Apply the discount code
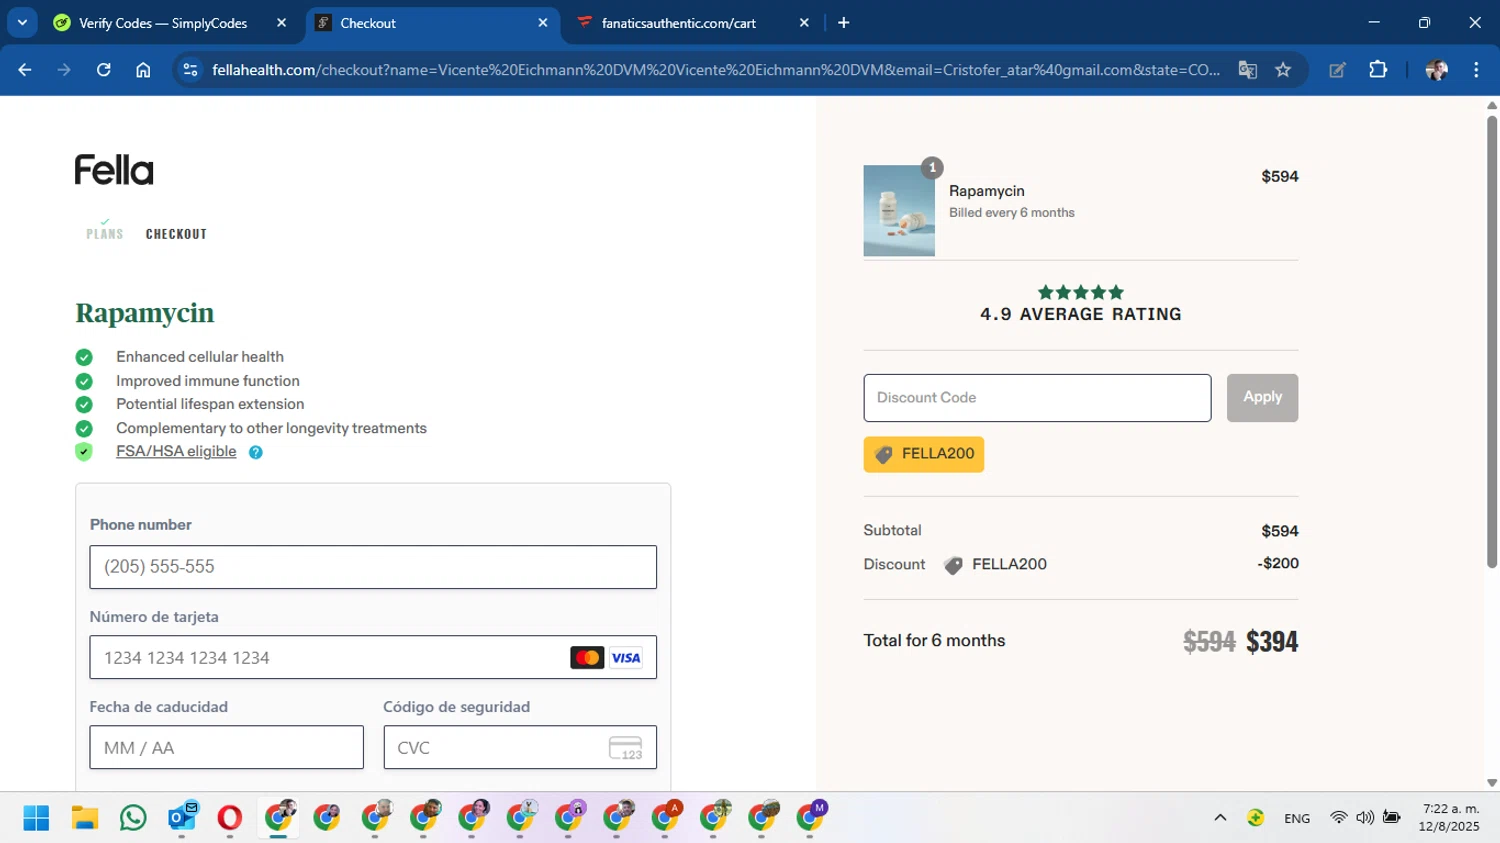This screenshot has height=843, width=1500. tap(1262, 398)
